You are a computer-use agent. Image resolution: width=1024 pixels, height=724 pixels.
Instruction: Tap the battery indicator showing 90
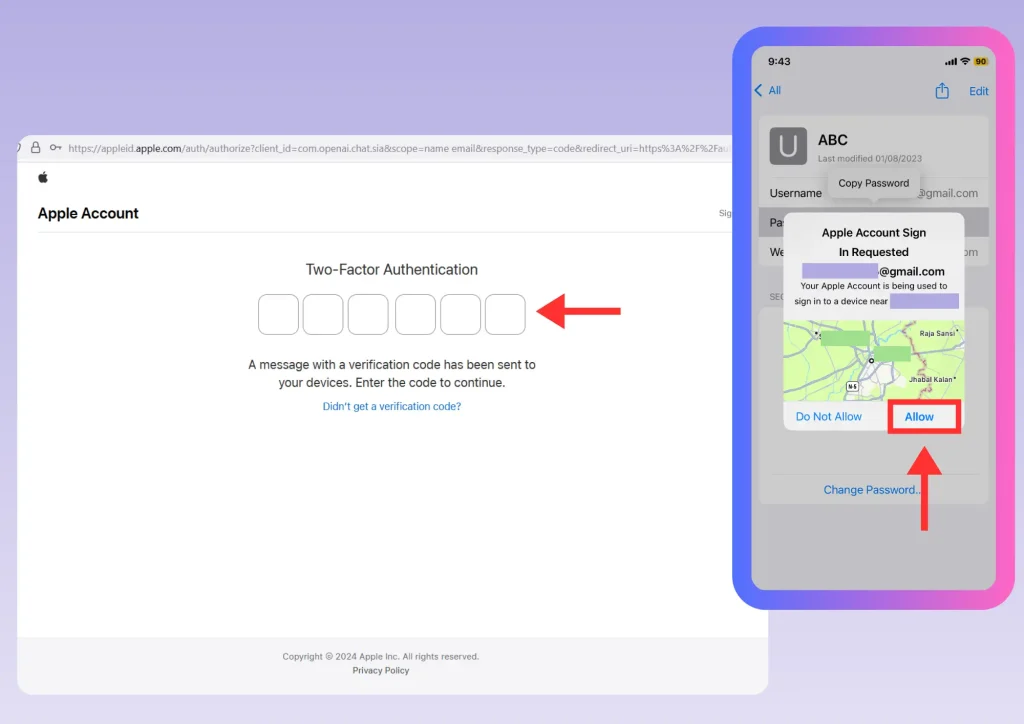point(980,61)
